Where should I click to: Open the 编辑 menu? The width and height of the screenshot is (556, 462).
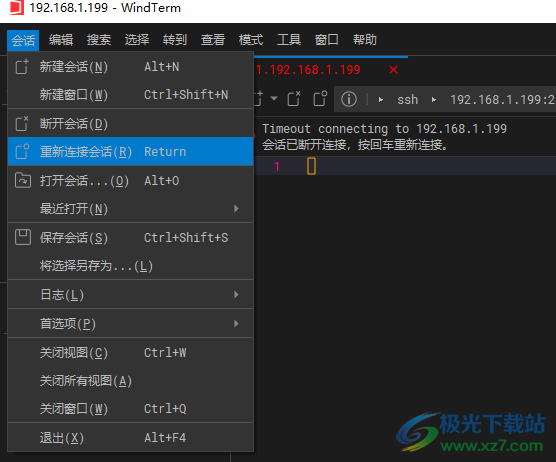(61, 40)
